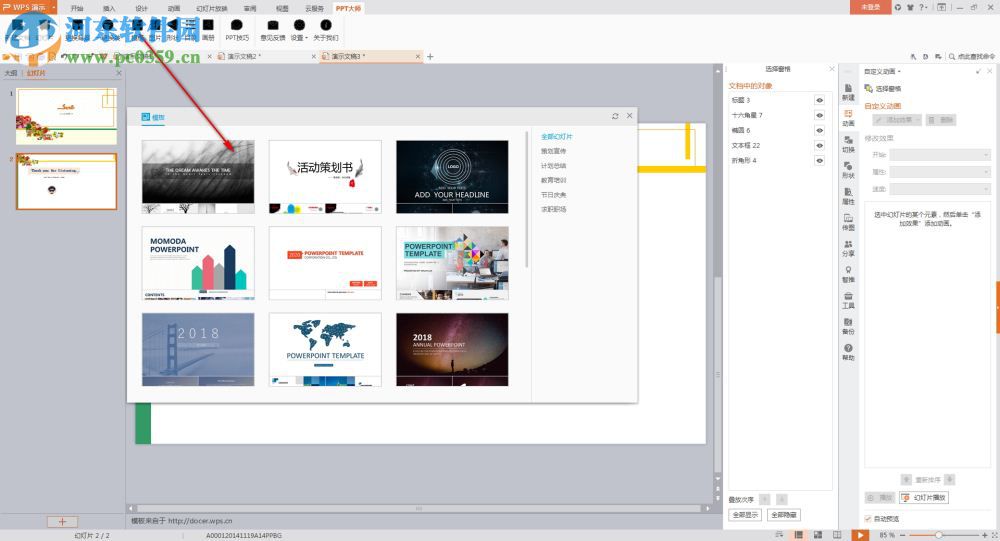This screenshot has width=1000, height=541.
Task: Adjust the zoom slider in status bar
Action: click(939, 535)
